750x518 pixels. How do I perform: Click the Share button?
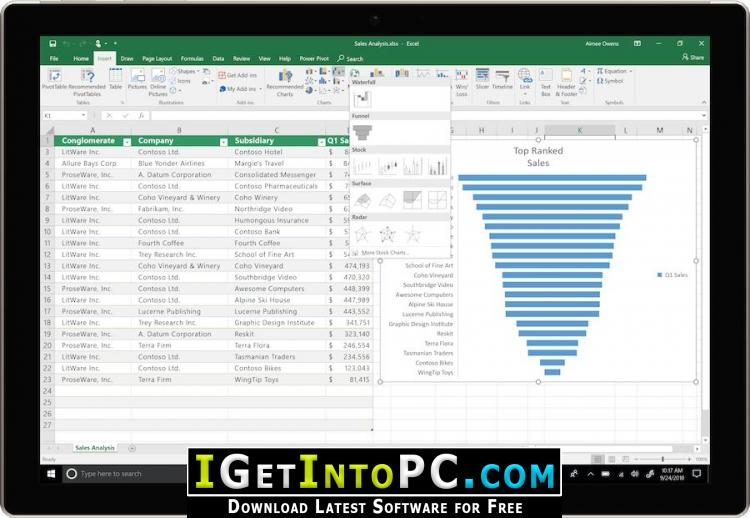(x=693, y=57)
